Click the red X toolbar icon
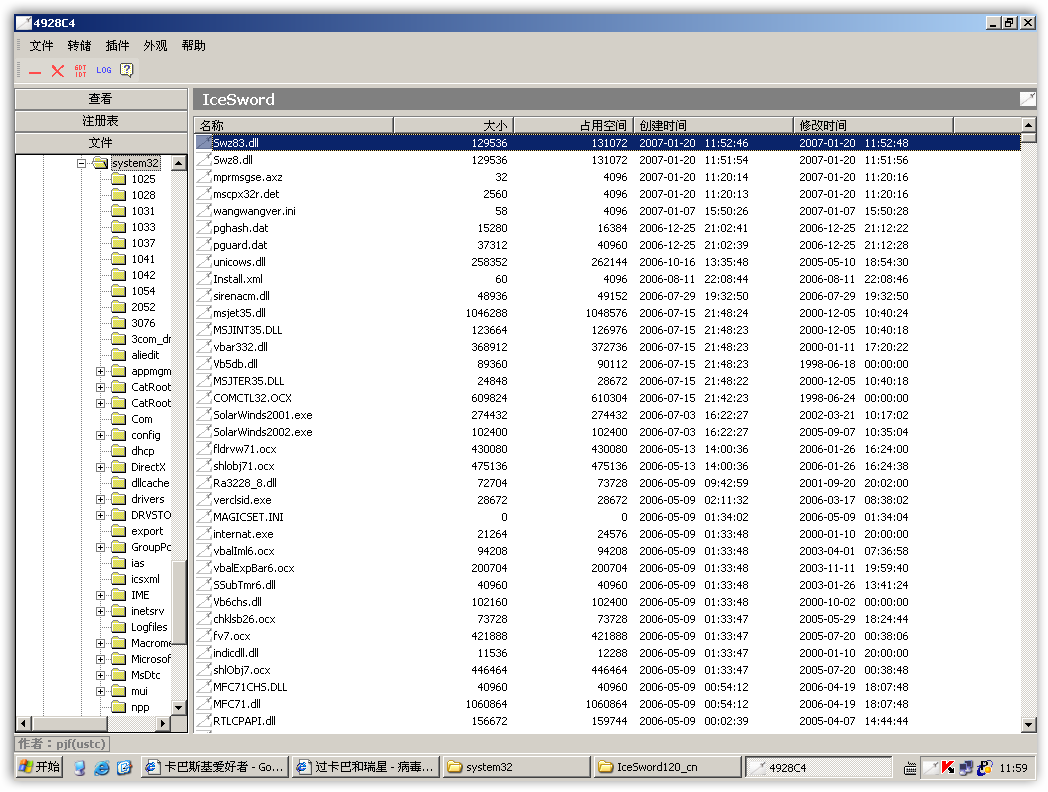The image size is (1048, 792). pyautogui.click(x=58, y=71)
